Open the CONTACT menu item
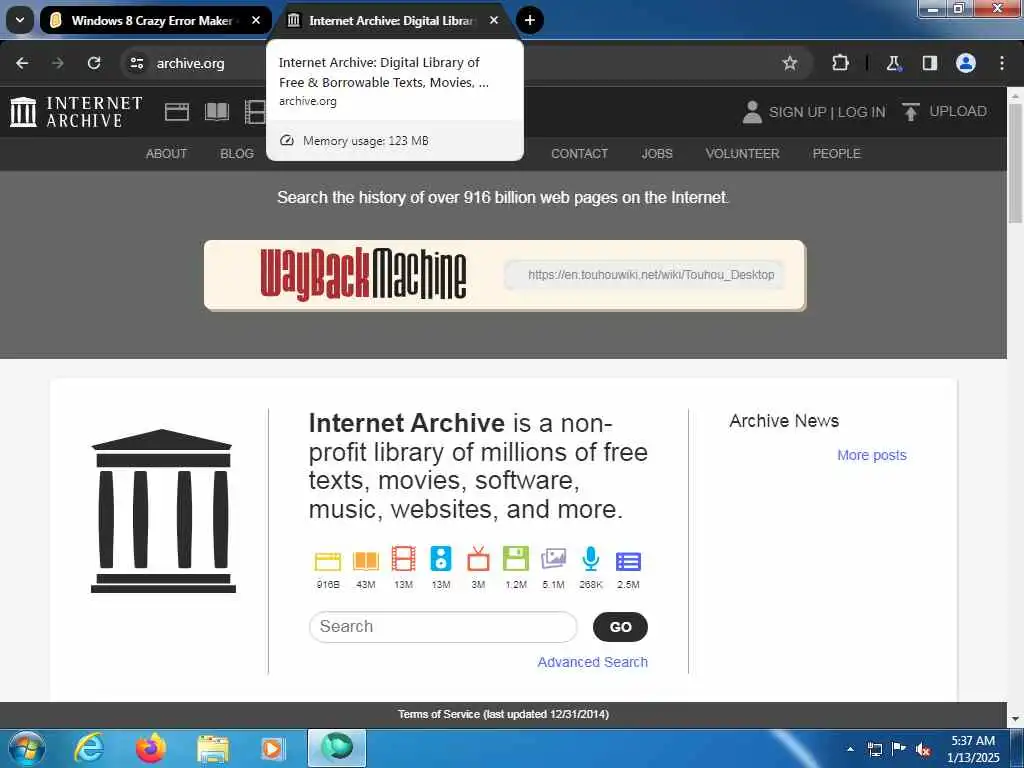Screen dimensions: 1024x768 [x=579, y=153]
